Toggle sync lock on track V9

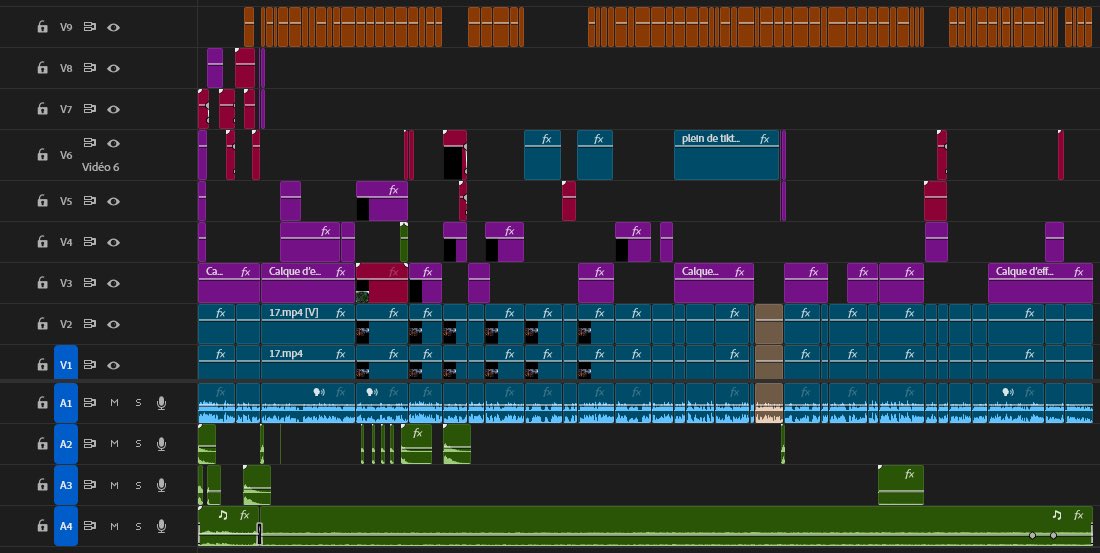[90, 27]
